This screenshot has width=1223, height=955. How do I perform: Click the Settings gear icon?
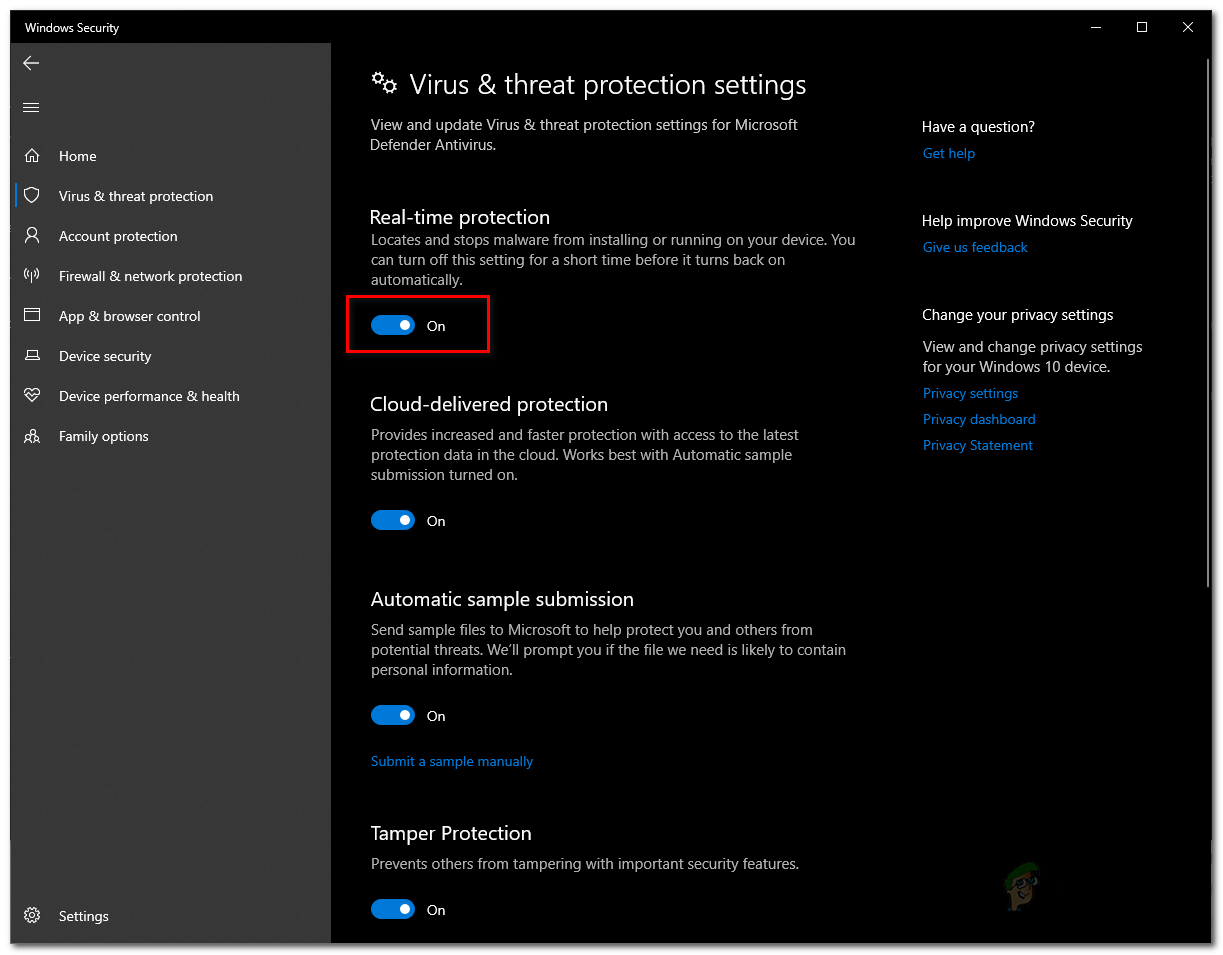(x=32, y=916)
